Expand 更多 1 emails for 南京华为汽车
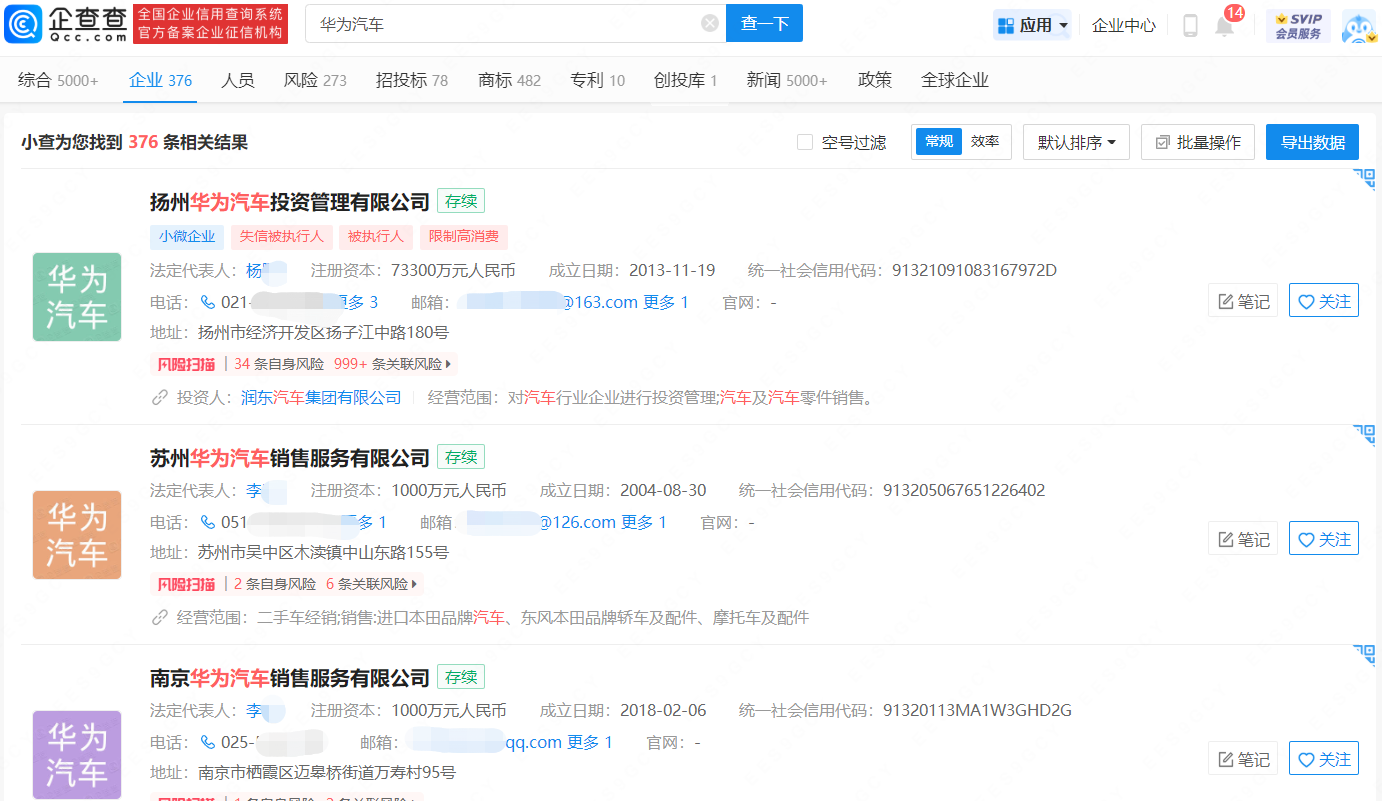The width and height of the screenshot is (1382, 801). pyautogui.click(x=590, y=742)
